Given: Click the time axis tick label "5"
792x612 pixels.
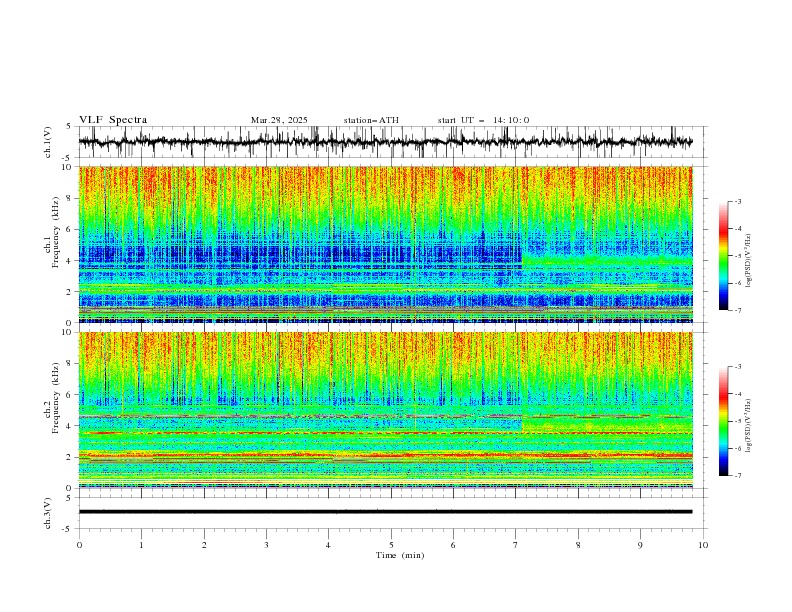Looking at the screenshot, I should coord(391,545).
